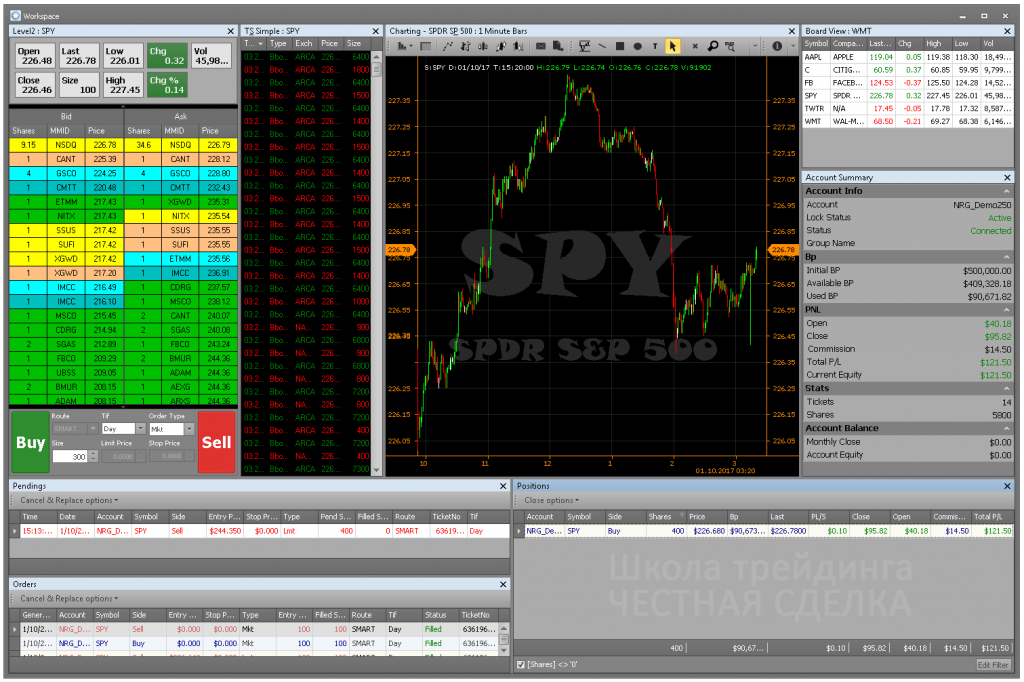
Task: Click the max zoom icon in chart toolbar
Action: [730, 46]
